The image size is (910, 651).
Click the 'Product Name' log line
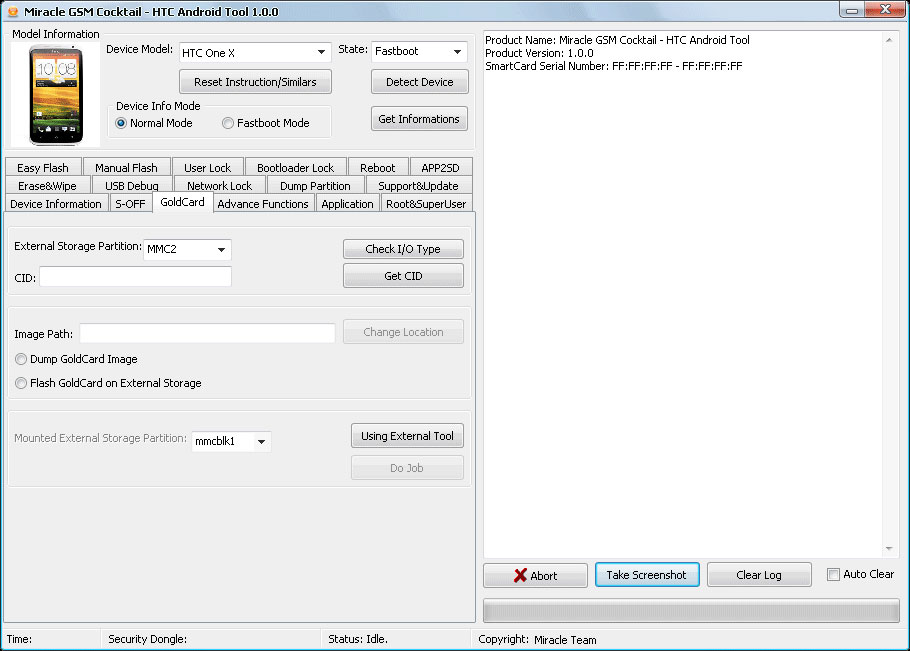click(618, 40)
